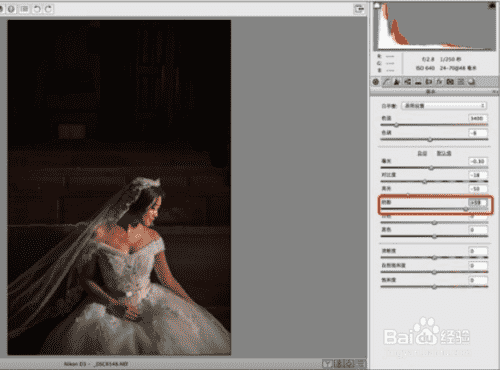The height and width of the screenshot is (370, 500).
Task: Toggle shadow clipping warning on histogram
Action: [377, 6]
